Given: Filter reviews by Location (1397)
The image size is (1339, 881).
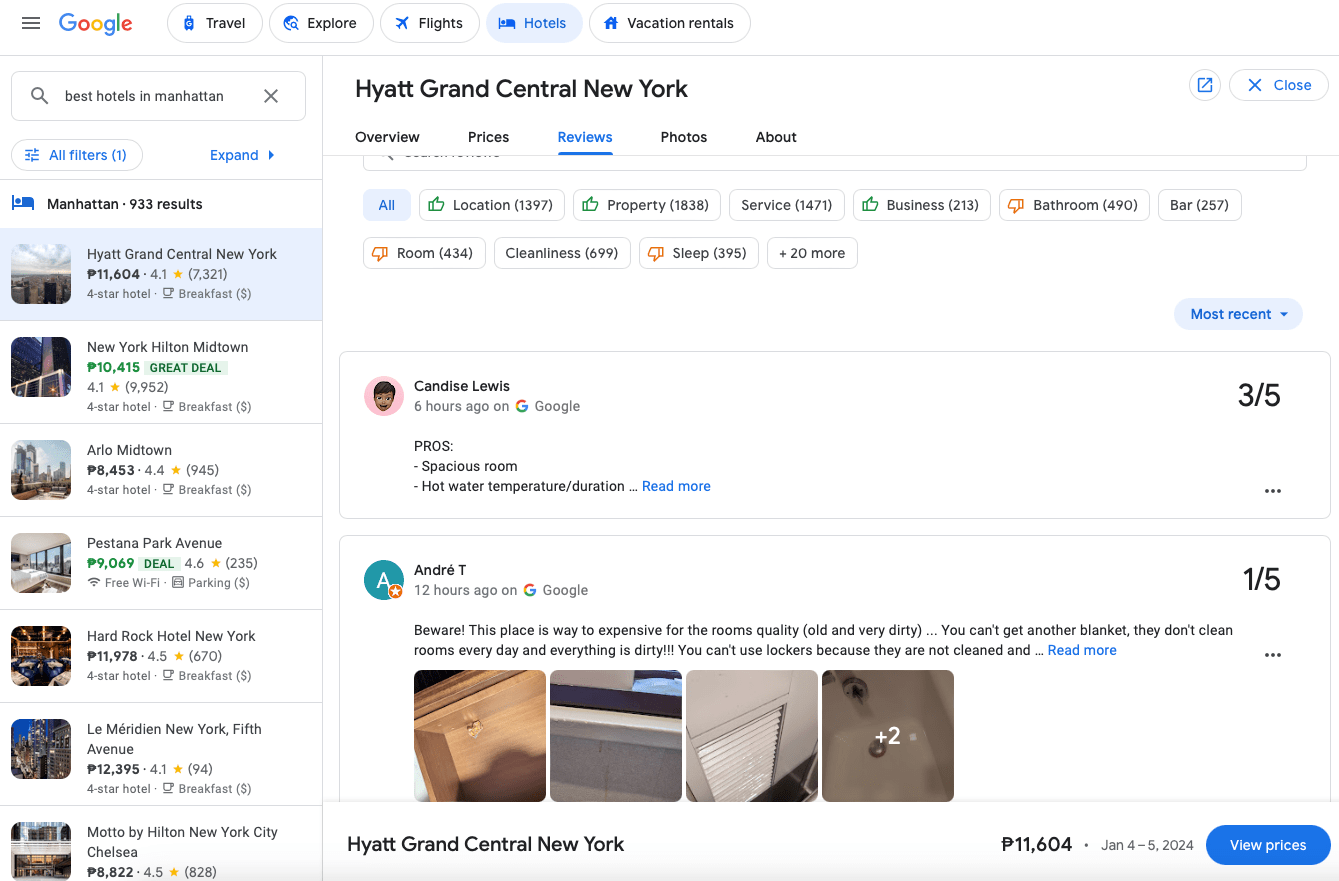Looking at the screenshot, I should [x=492, y=205].
